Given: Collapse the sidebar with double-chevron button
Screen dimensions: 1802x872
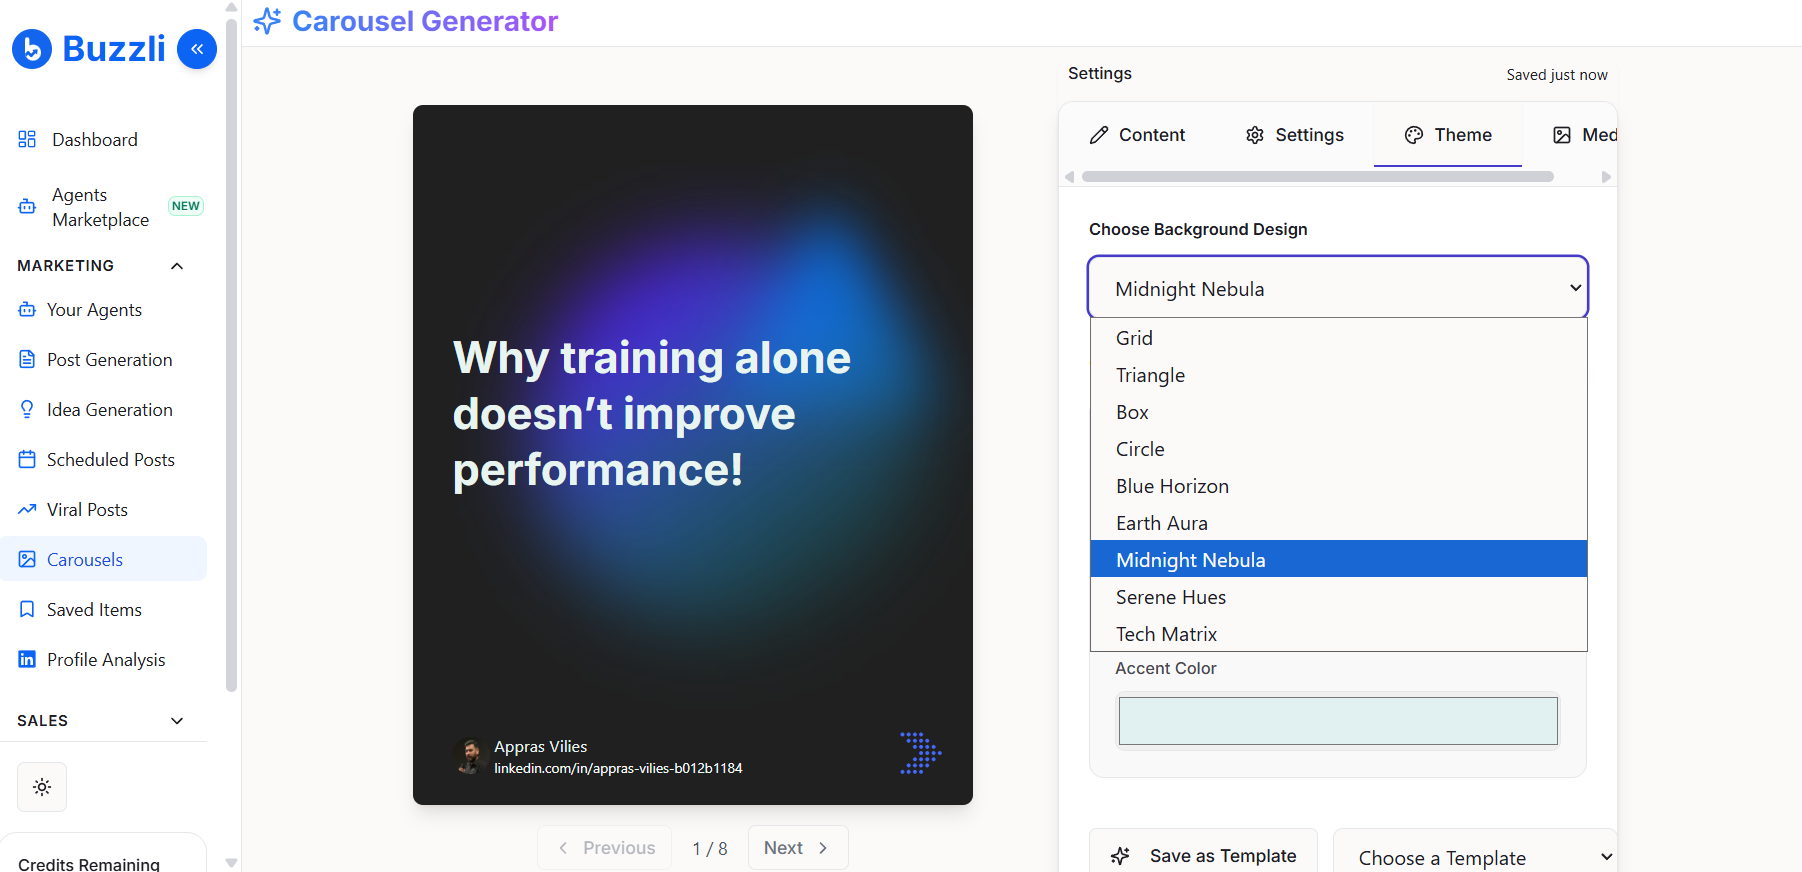Looking at the screenshot, I should pyautogui.click(x=197, y=49).
